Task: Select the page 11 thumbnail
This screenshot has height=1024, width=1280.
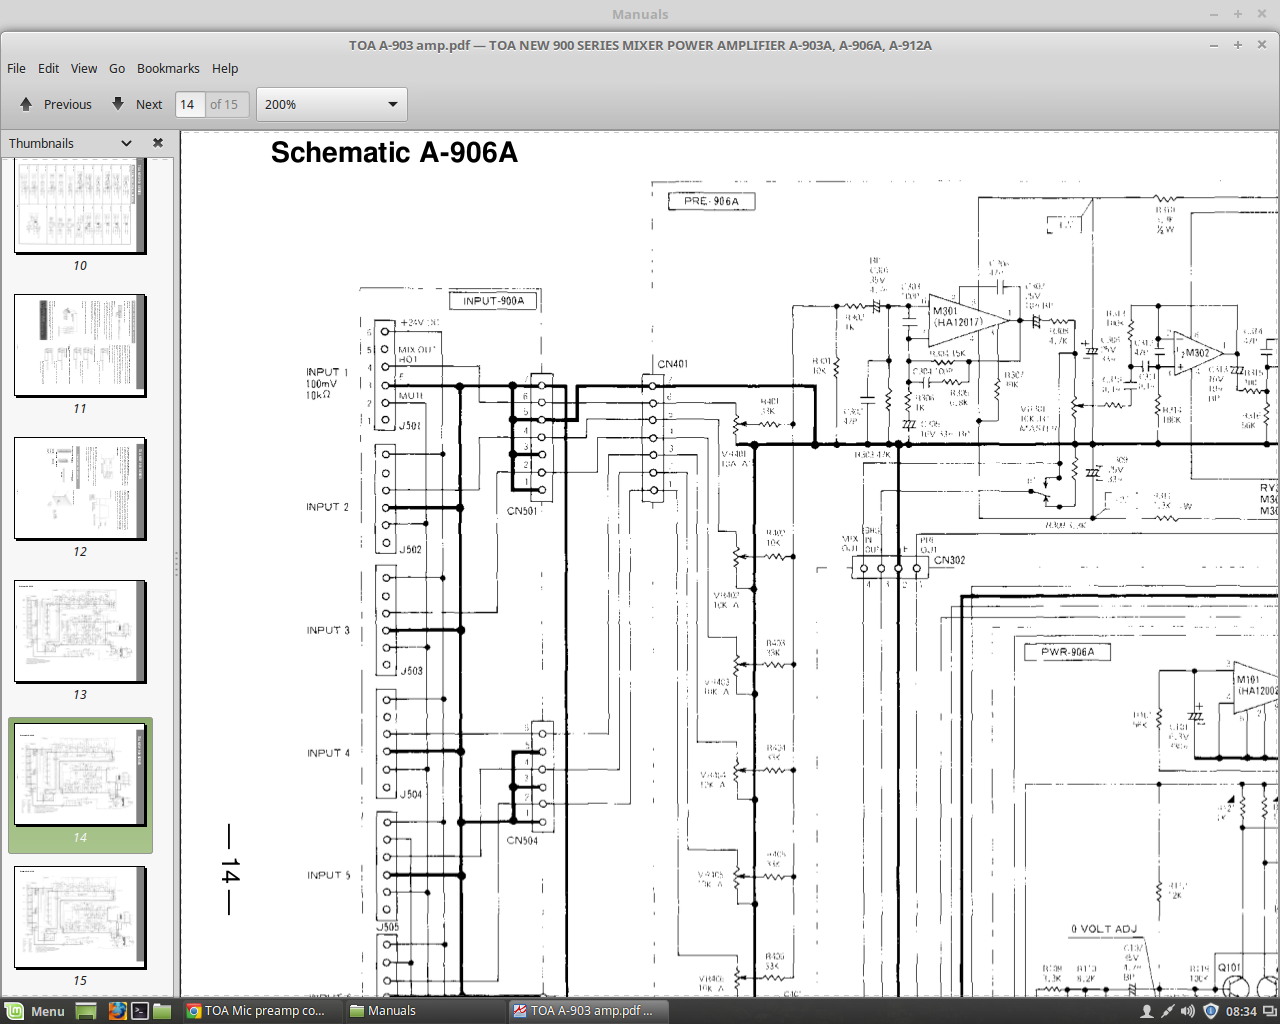Action: [80, 345]
